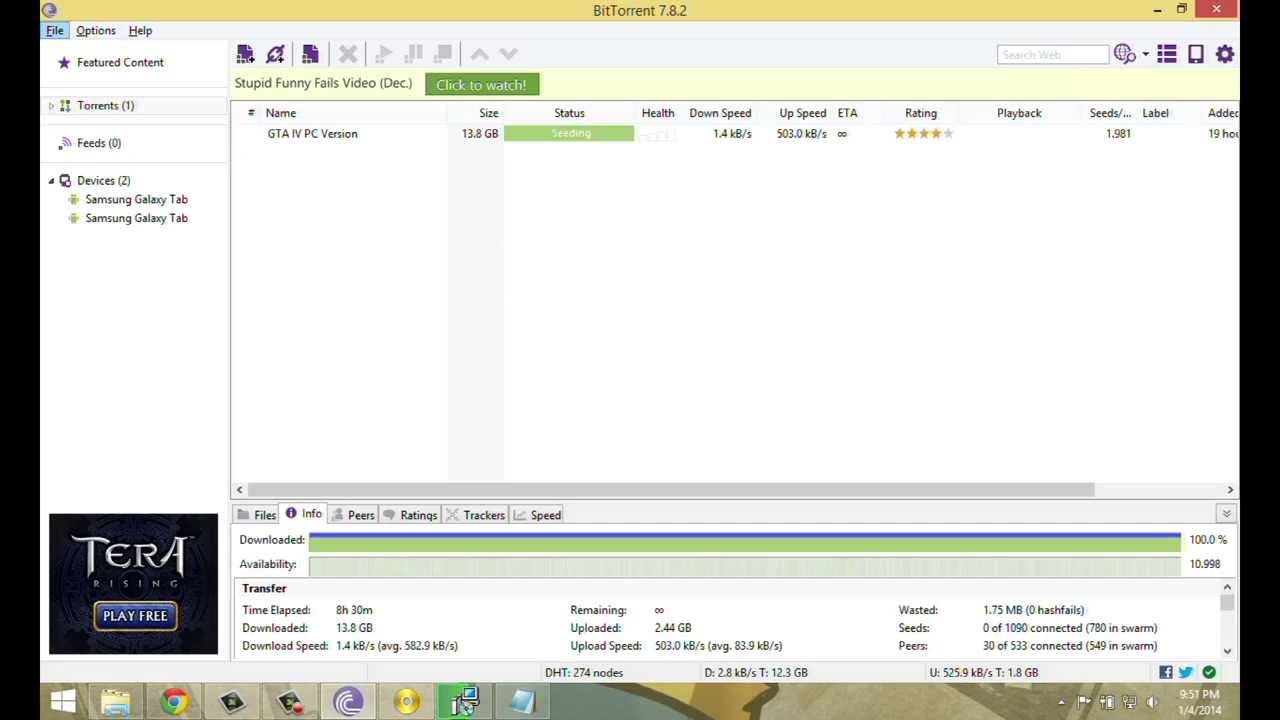Open Google Chrome from the taskbar
1280x720 pixels.
point(174,702)
